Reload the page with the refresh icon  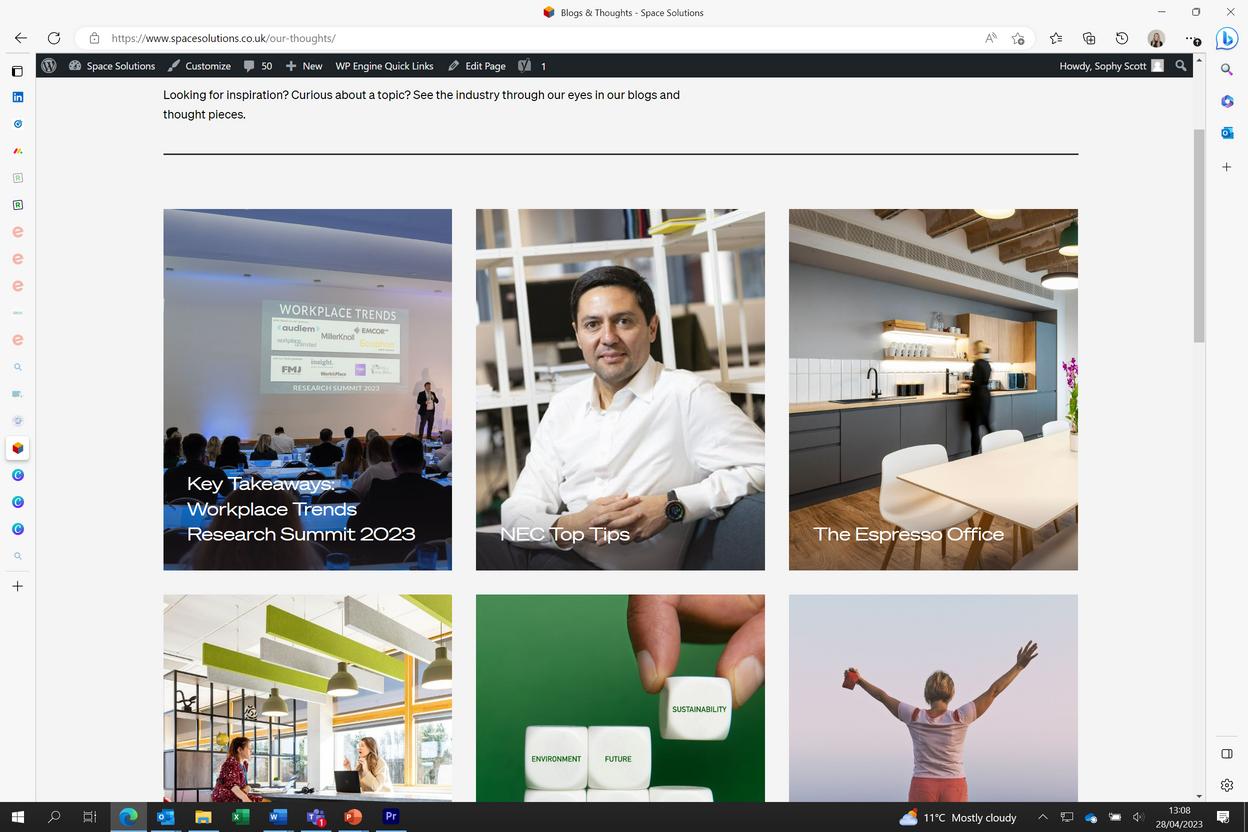[x=54, y=38]
